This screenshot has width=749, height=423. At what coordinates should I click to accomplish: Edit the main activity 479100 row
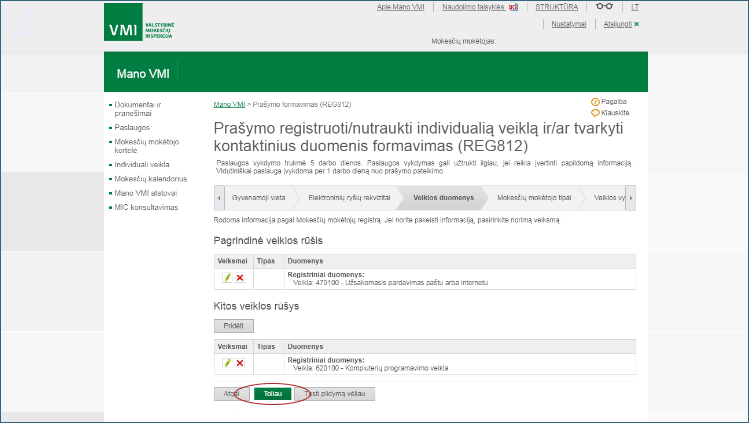click(x=227, y=277)
